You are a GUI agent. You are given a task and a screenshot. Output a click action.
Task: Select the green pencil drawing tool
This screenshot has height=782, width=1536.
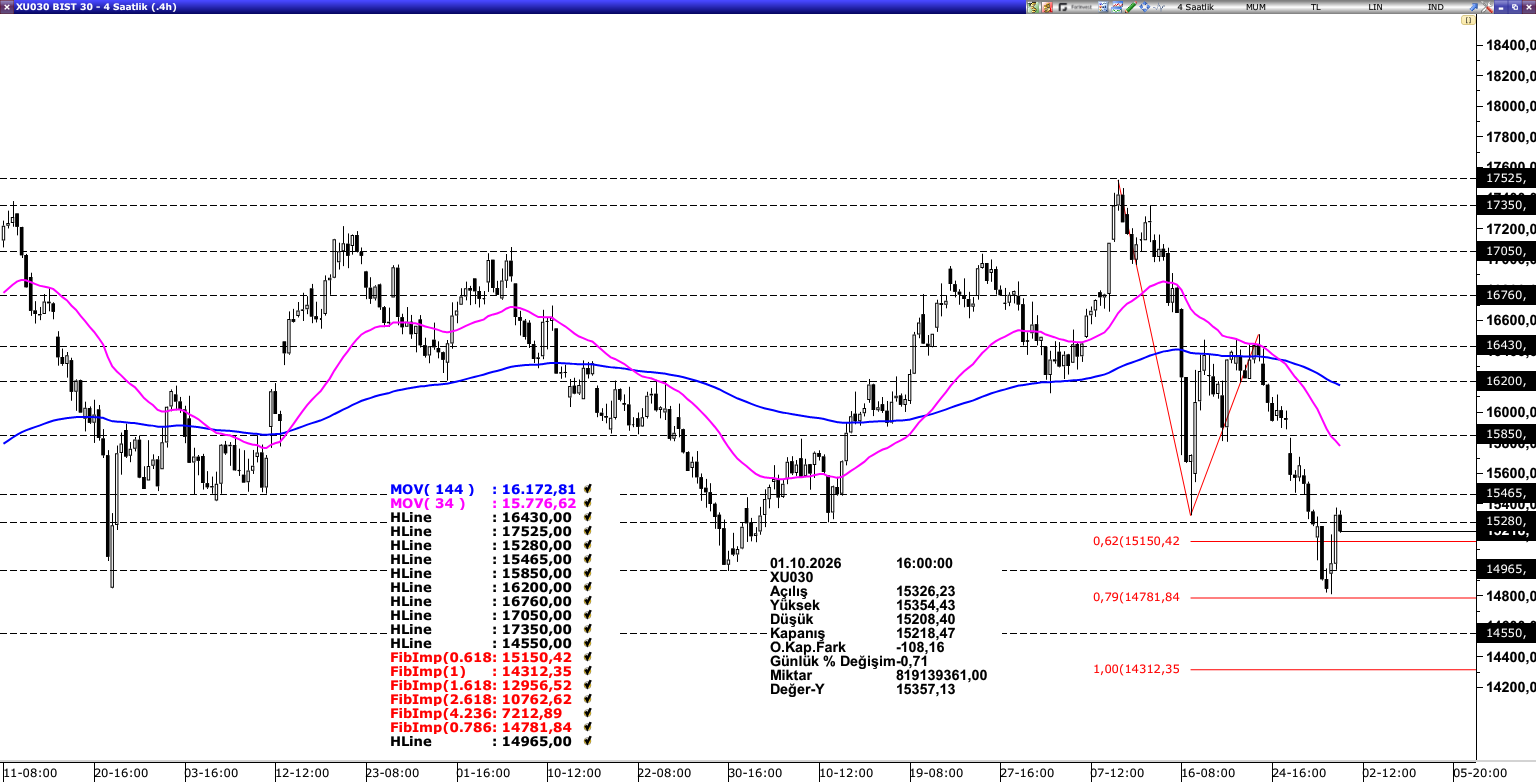tap(1130, 7)
